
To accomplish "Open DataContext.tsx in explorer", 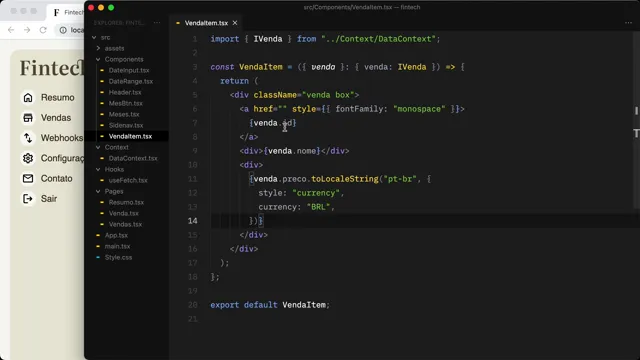I will click(133, 158).
